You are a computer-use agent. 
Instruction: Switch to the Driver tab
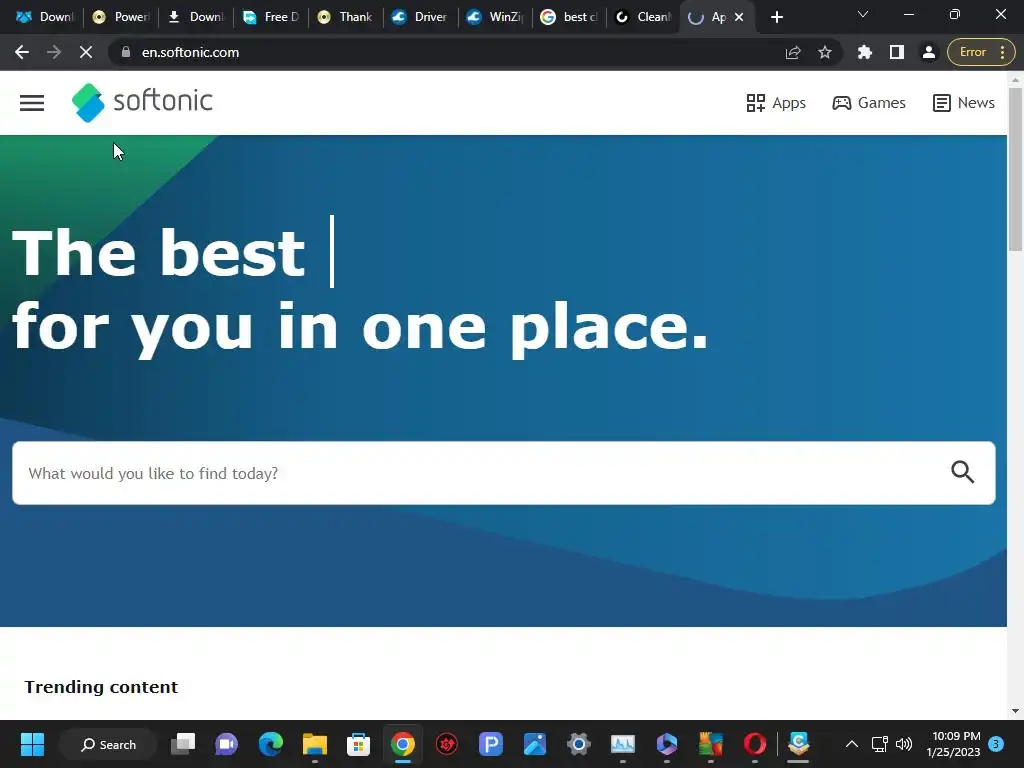[420, 18]
